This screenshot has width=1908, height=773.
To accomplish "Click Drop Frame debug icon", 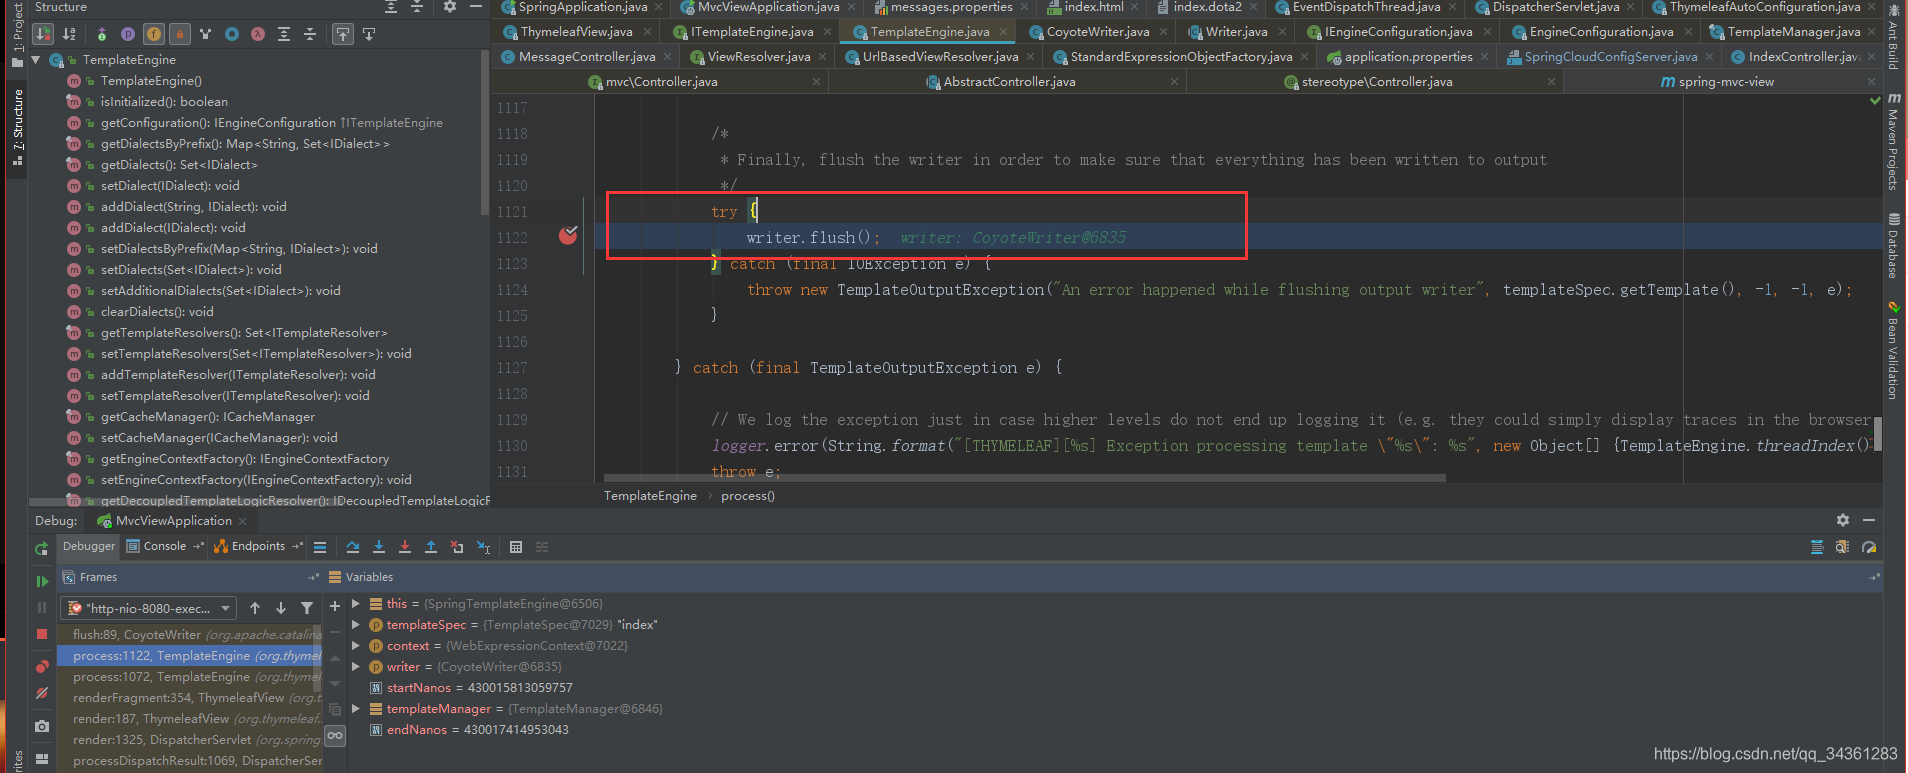I will tap(457, 547).
